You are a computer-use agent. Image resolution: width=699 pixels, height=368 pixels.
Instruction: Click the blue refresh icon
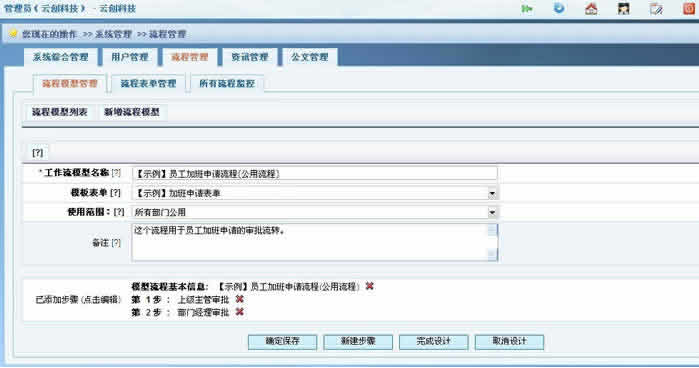(x=559, y=8)
